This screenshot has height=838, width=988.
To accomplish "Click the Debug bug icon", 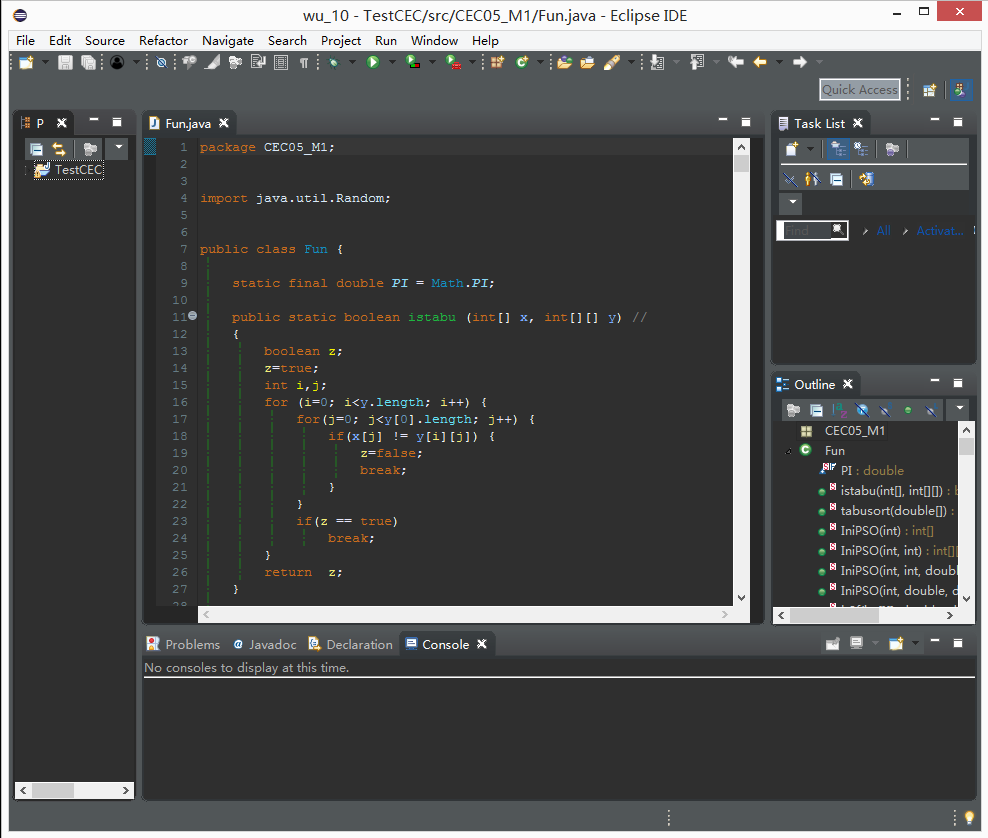I will click(x=334, y=62).
